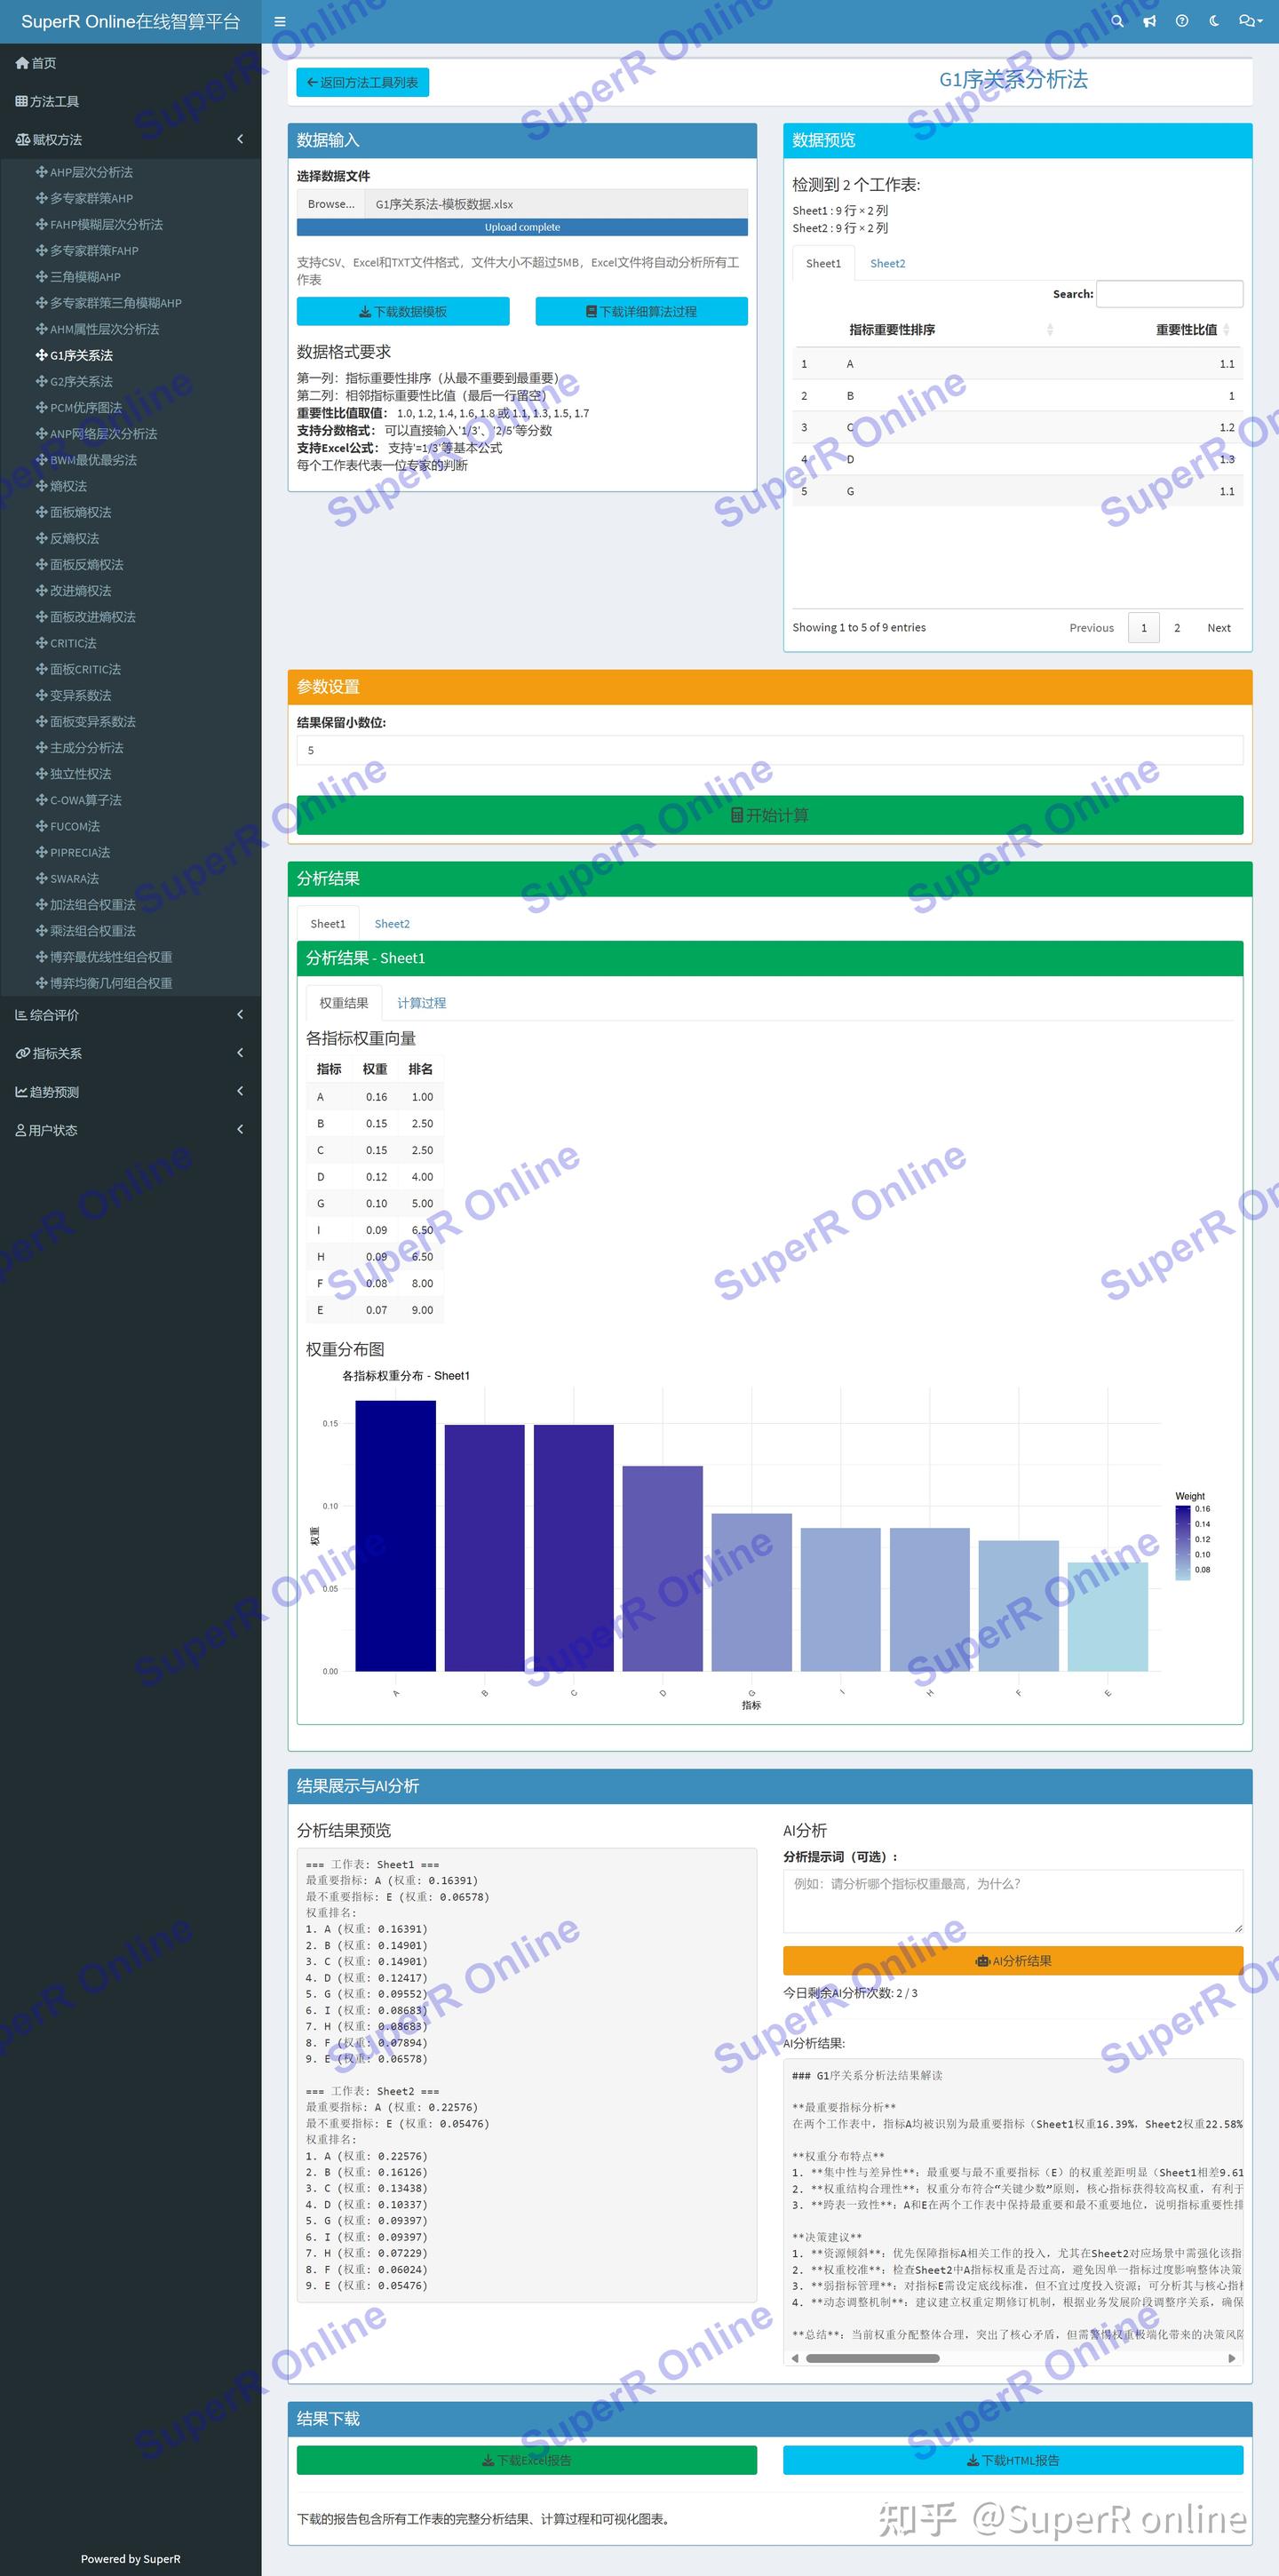Go to Next page of data preview
The image size is (1279, 2576).
pos(1219,628)
